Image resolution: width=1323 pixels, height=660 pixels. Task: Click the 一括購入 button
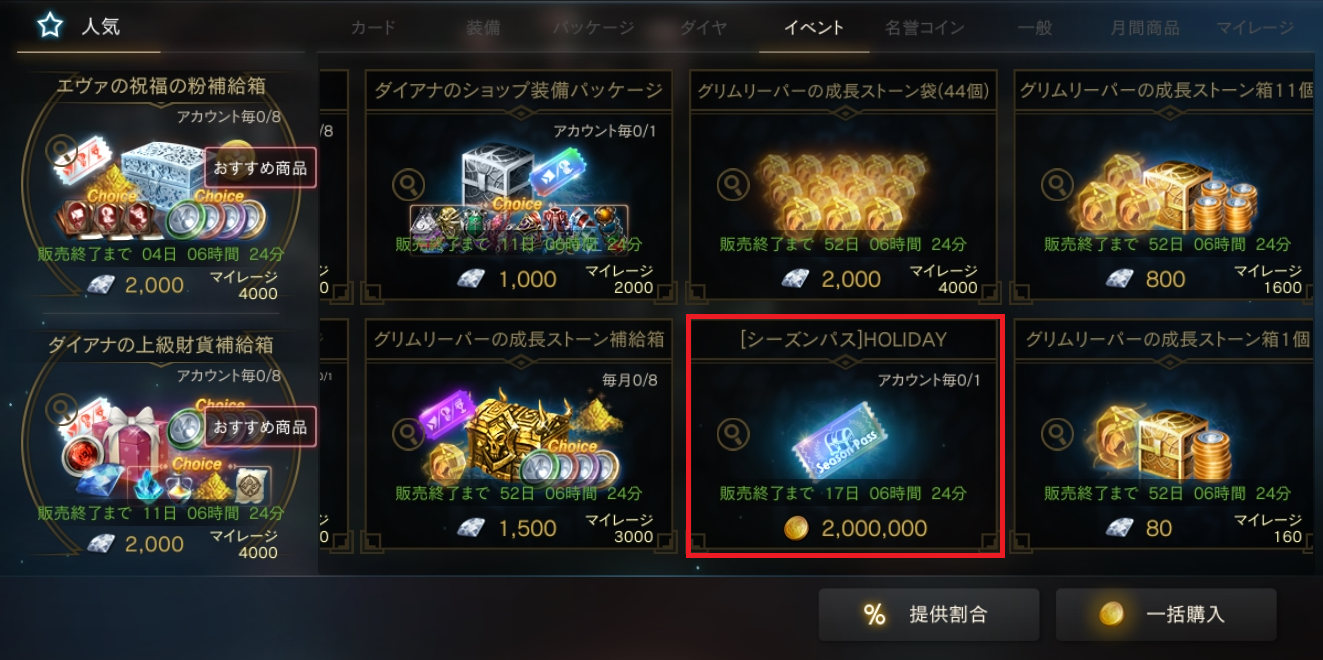pyautogui.click(x=1166, y=615)
